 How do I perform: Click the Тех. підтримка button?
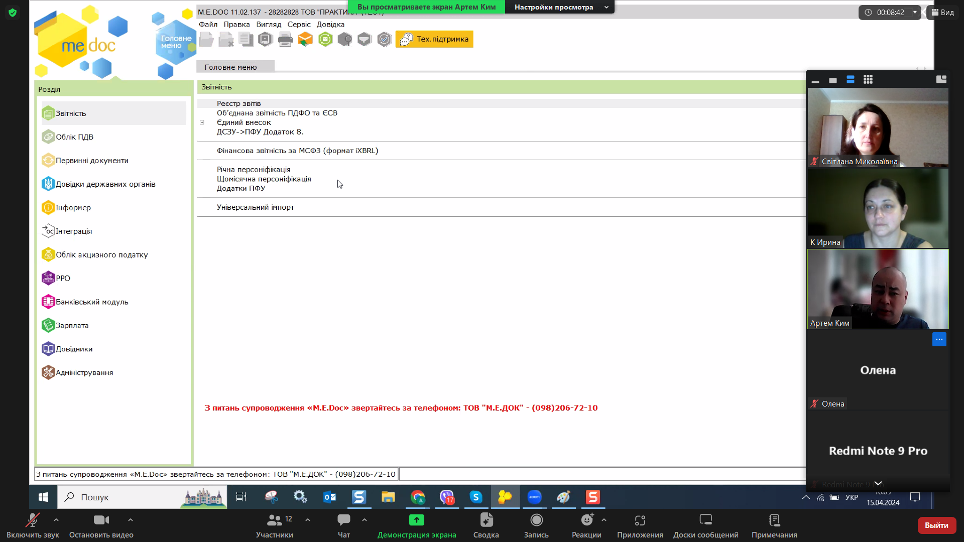coord(435,39)
